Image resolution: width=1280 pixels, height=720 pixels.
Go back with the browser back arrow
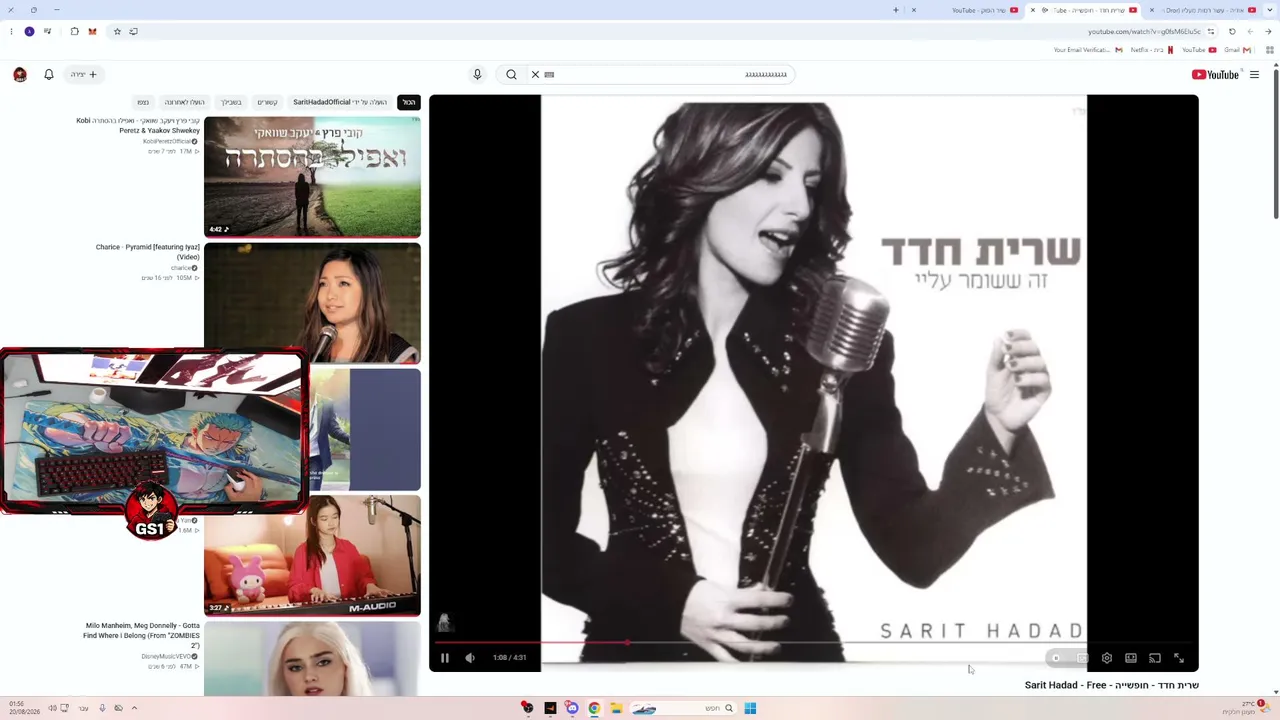pos(1269,31)
